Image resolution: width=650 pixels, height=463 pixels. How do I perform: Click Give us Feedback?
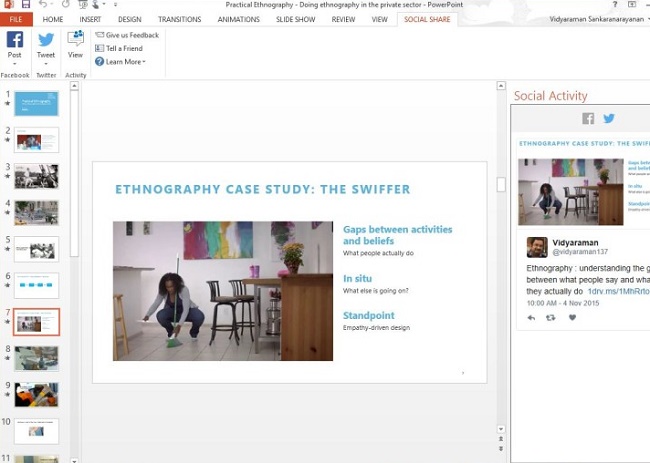tap(127, 35)
